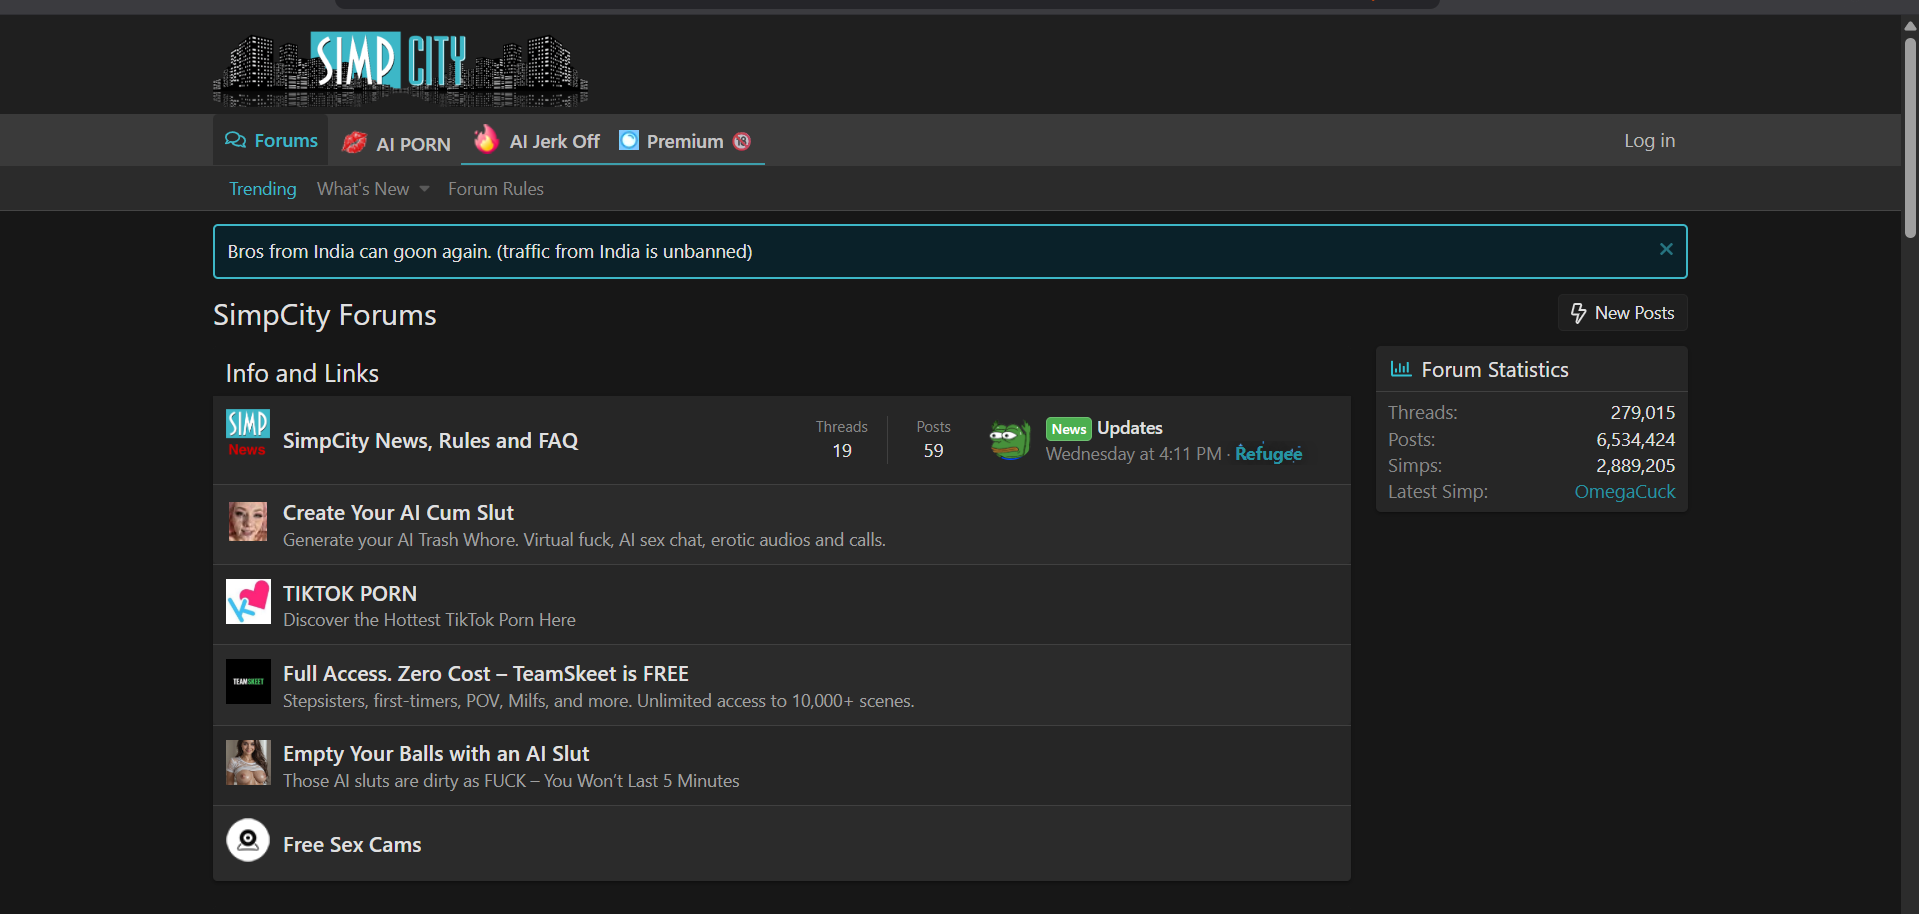Click the Forum Statistics bar chart icon

tap(1401, 369)
